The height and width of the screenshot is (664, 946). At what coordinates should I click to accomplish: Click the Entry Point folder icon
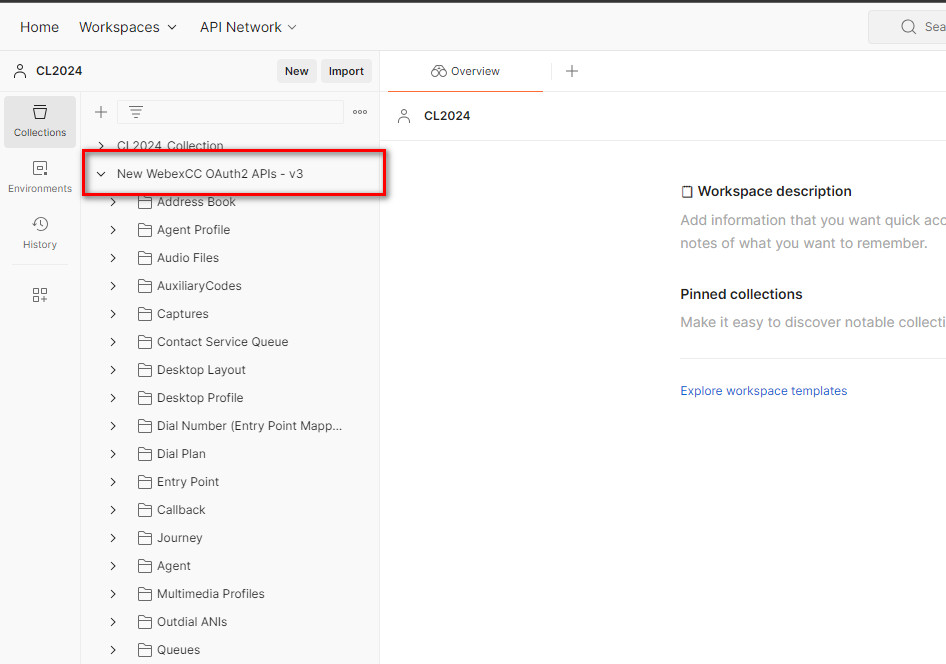tap(145, 482)
